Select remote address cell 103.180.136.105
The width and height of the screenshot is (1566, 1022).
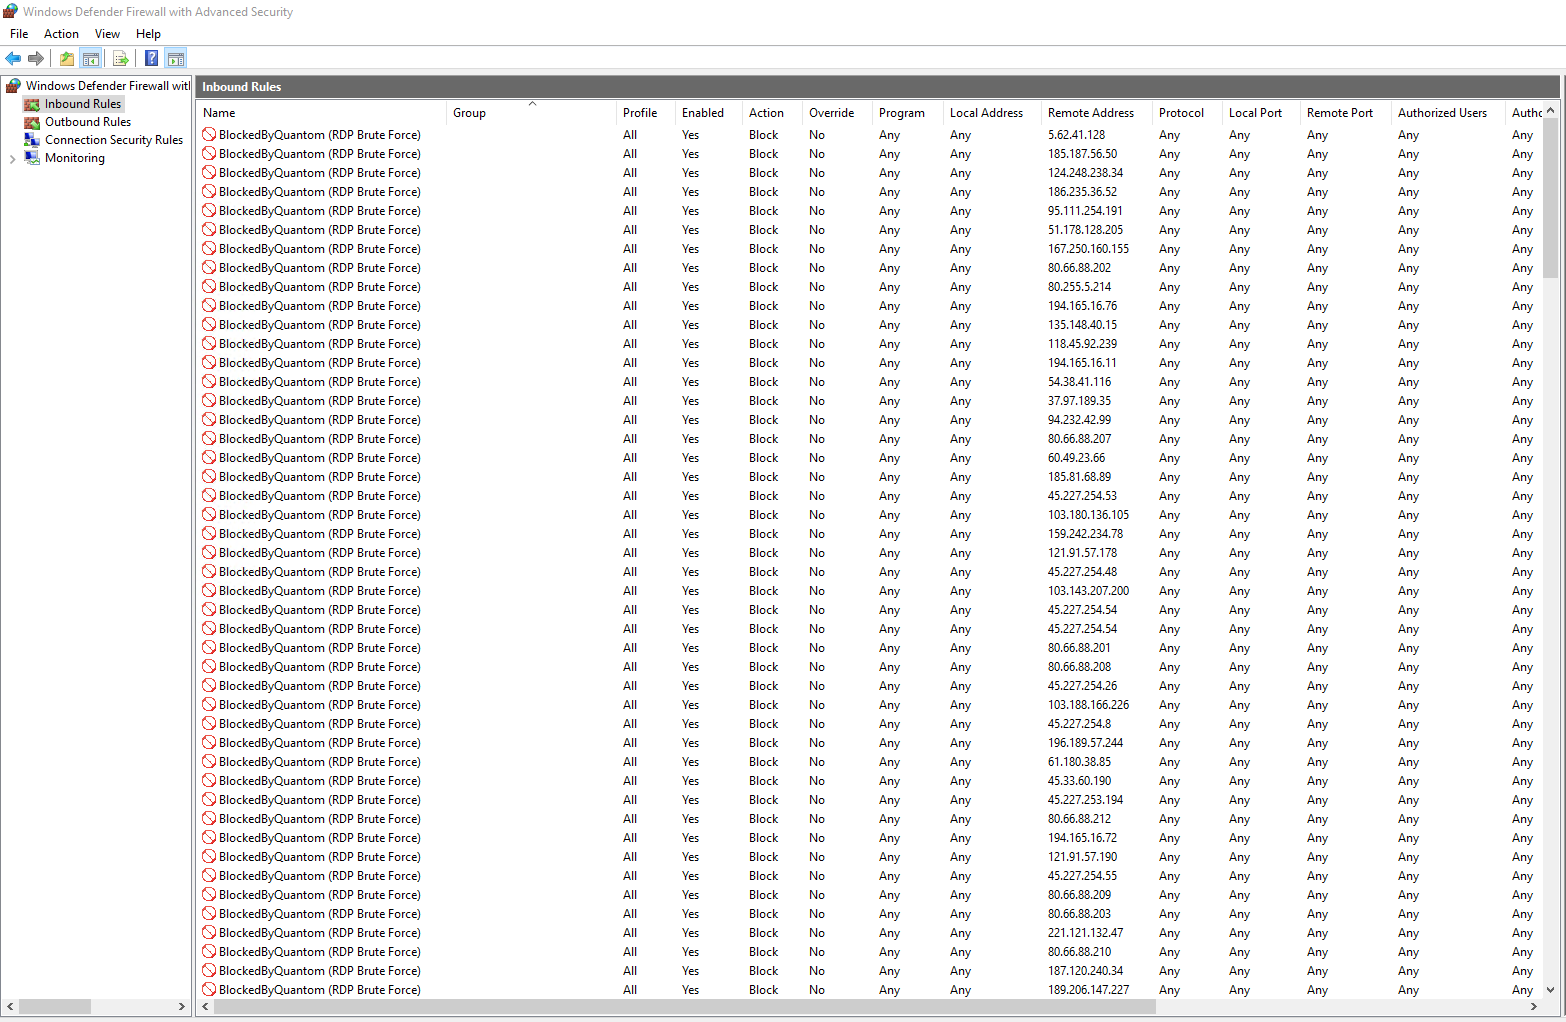tap(1088, 515)
